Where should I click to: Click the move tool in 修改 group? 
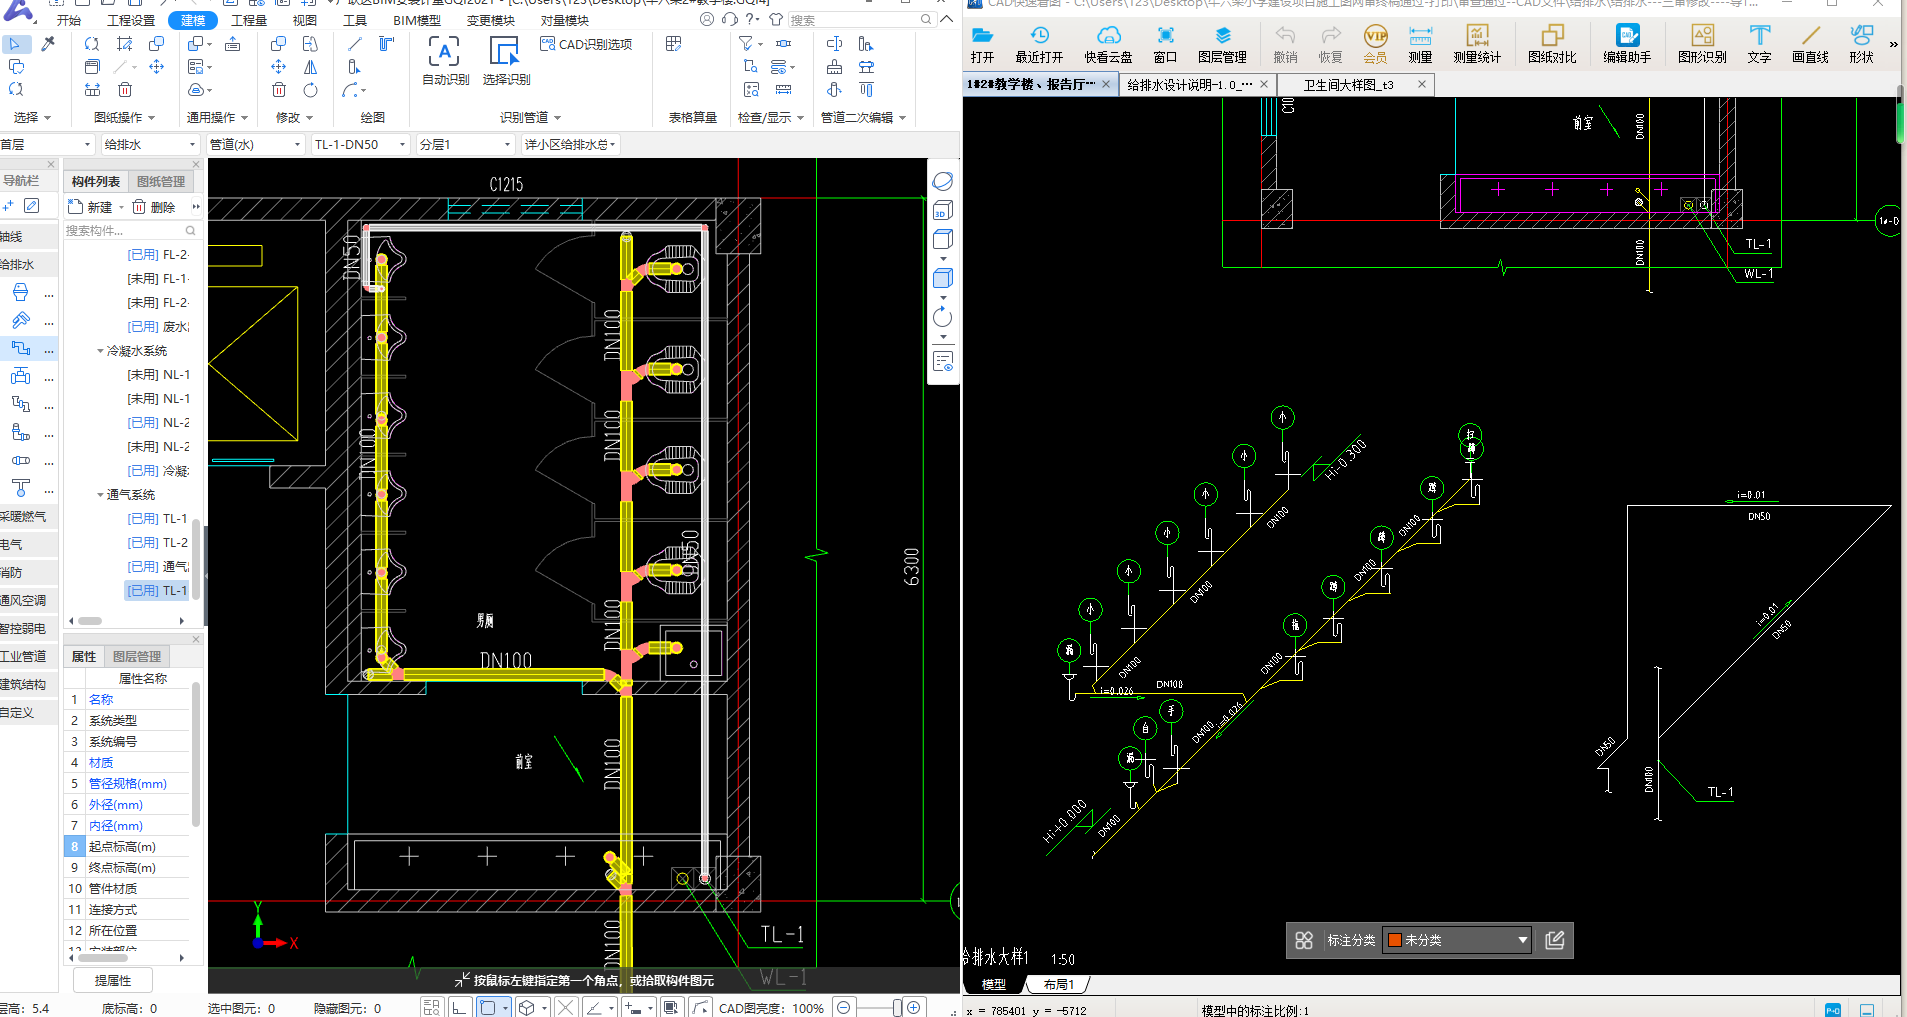(x=279, y=67)
